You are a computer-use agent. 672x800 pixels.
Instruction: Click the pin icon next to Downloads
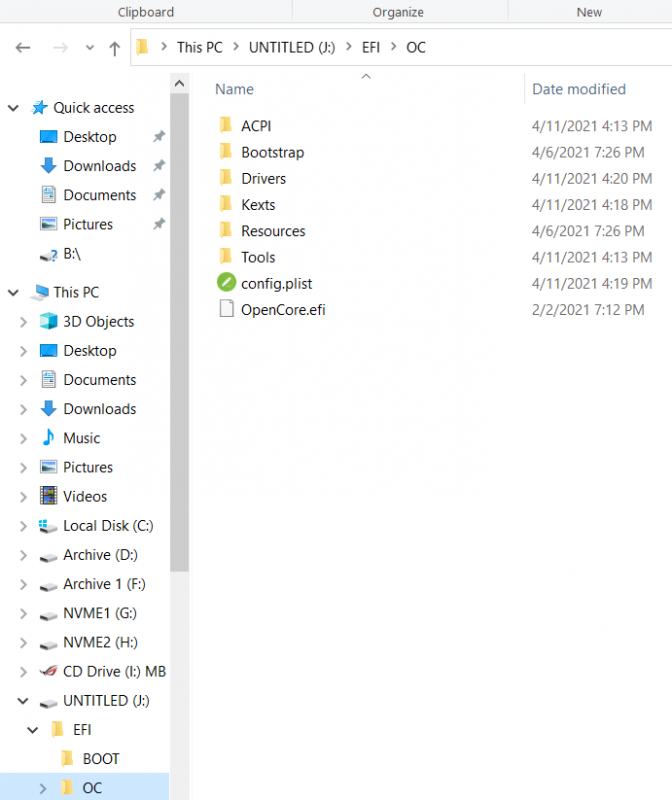click(x=159, y=166)
